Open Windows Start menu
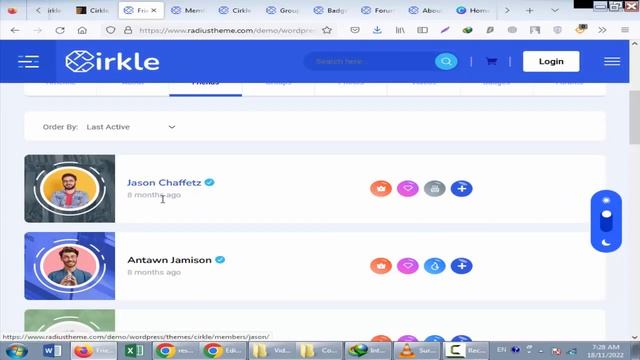Viewport: 640px width, 360px height. 16,351
